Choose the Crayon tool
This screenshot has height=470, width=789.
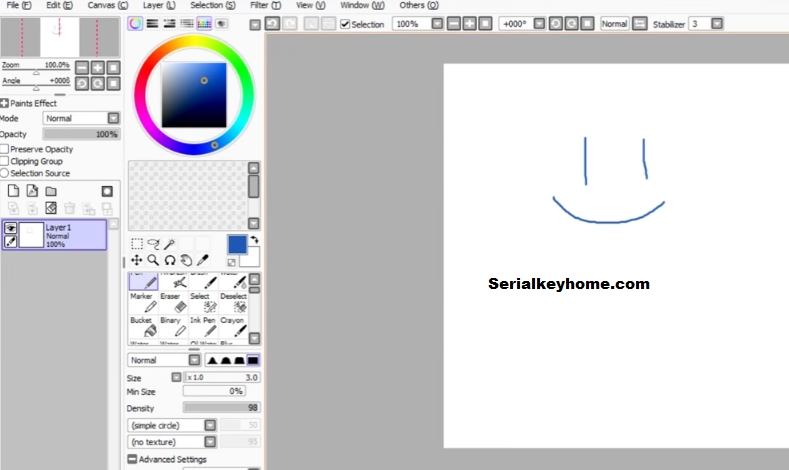[233, 327]
